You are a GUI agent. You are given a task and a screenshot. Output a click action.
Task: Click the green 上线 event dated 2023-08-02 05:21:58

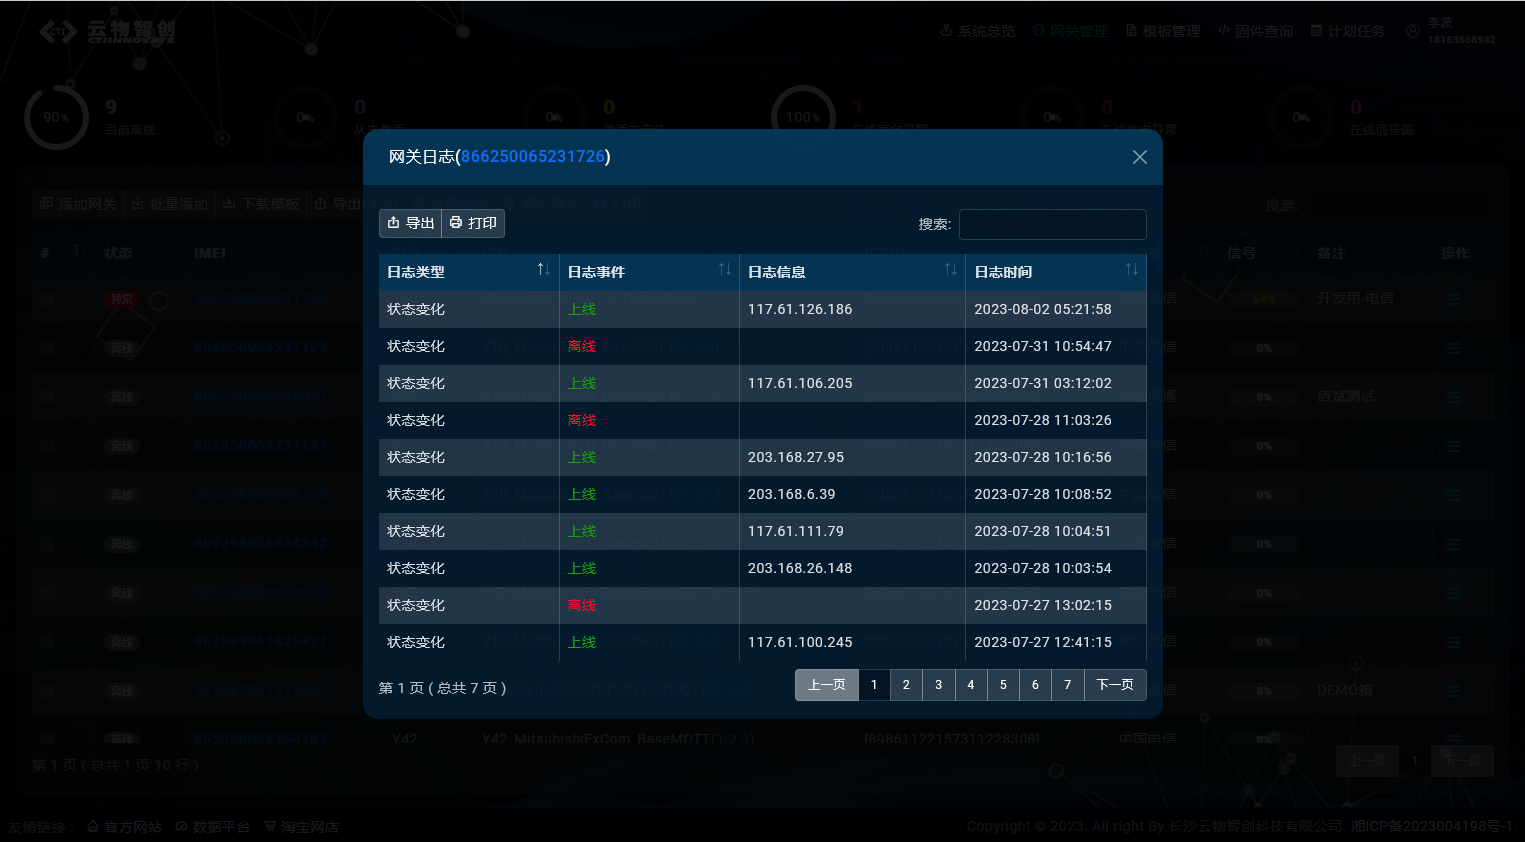pyautogui.click(x=582, y=309)
